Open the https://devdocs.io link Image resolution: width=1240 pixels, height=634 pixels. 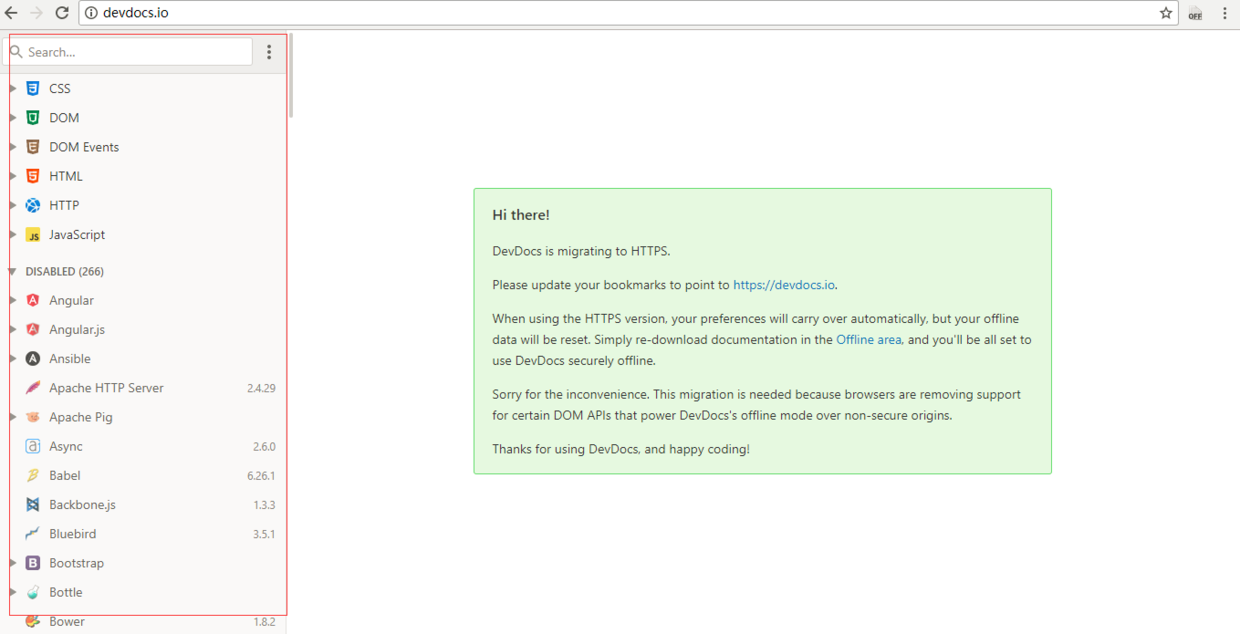pos(784,285)
